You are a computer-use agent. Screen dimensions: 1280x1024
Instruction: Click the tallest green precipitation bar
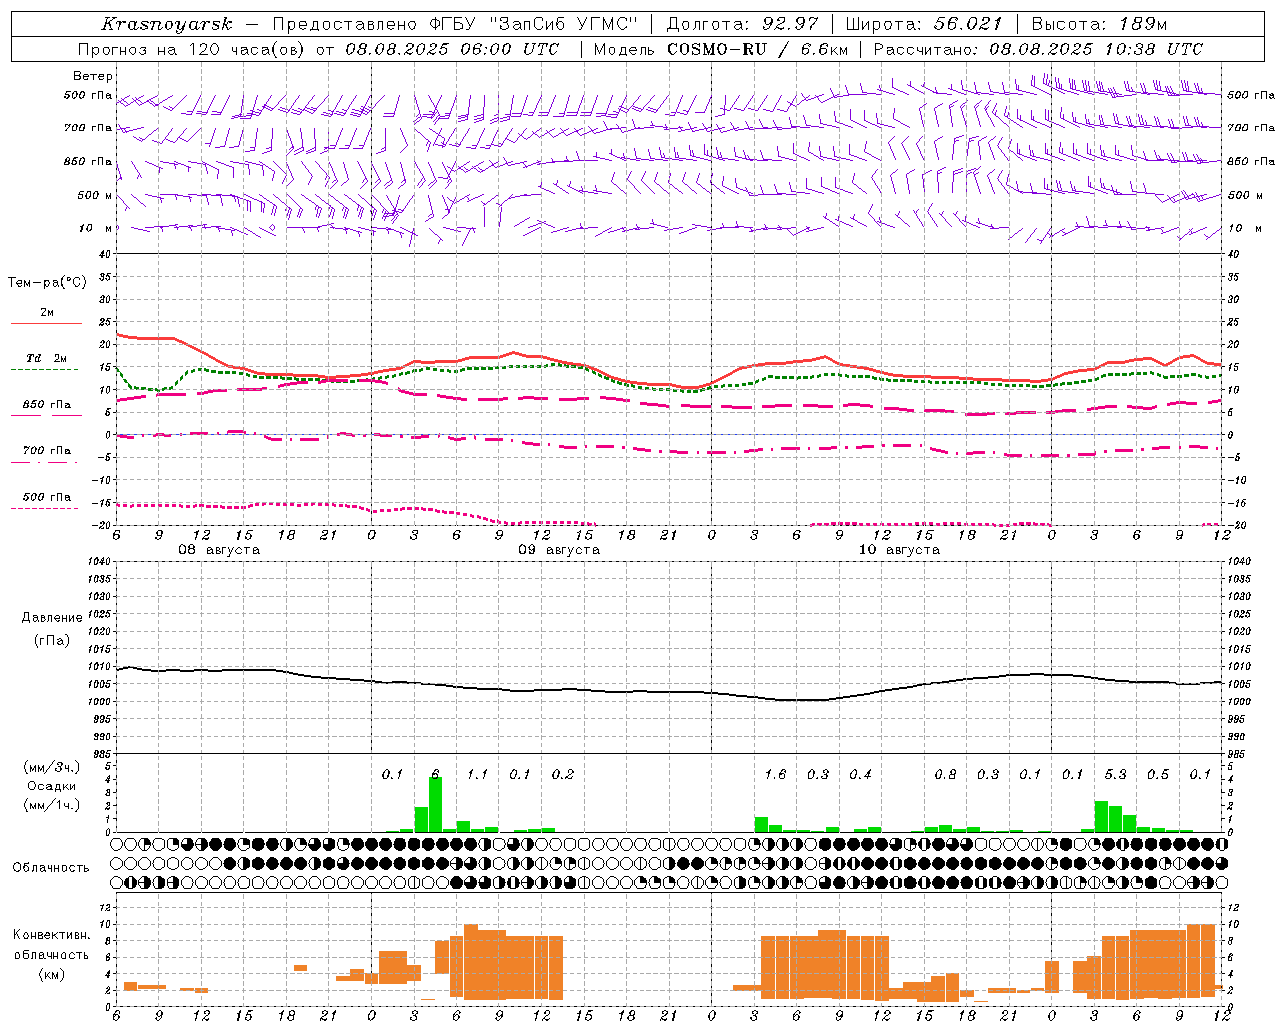435,804
